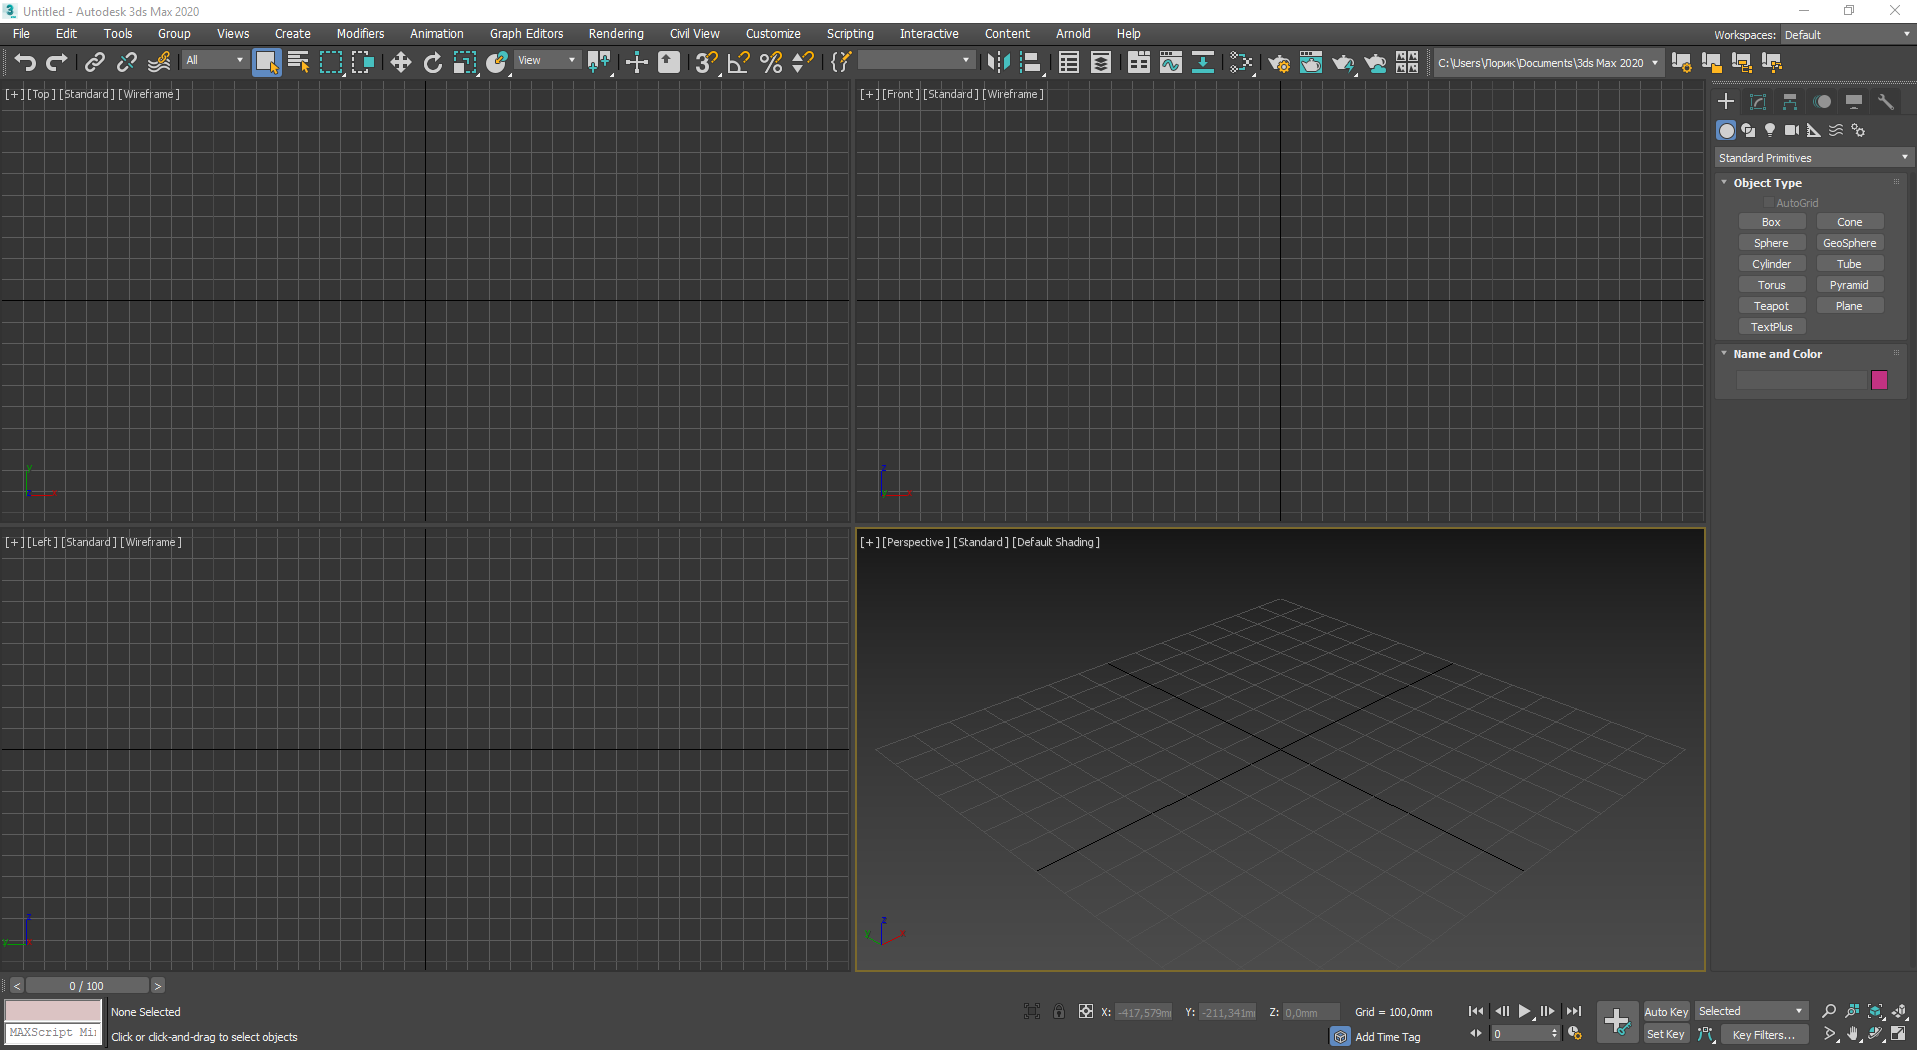Click the Teapot primitive button
This screenshot has width=1917, height=1050.
(x=1771, y=306)
